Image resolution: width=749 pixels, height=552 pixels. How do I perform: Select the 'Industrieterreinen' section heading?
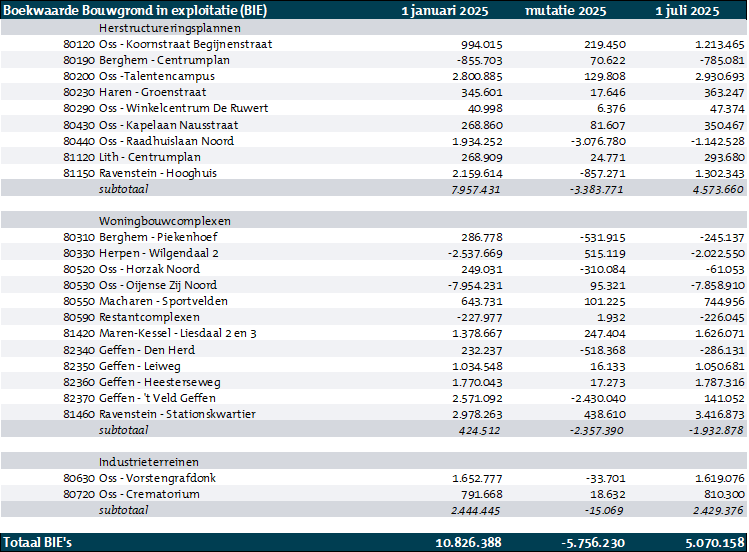click(148, 462)
